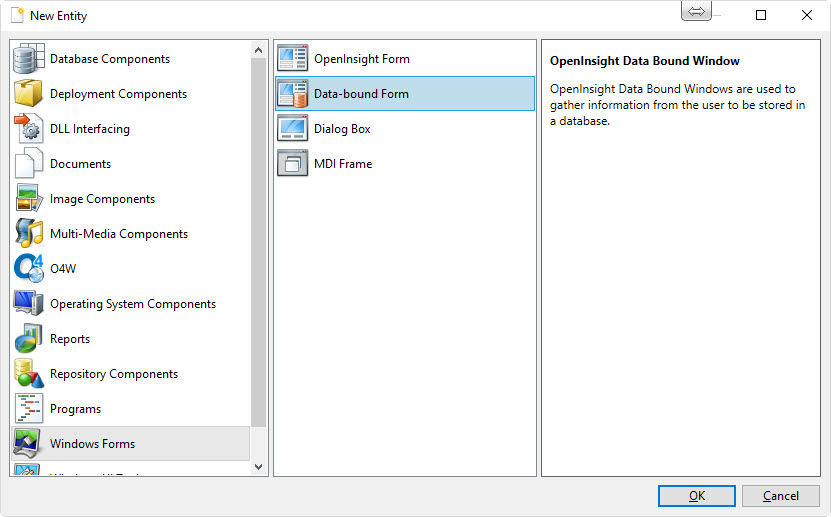Click the Dialog Box icon
The image size is (831, 517).
coord(293,129)
